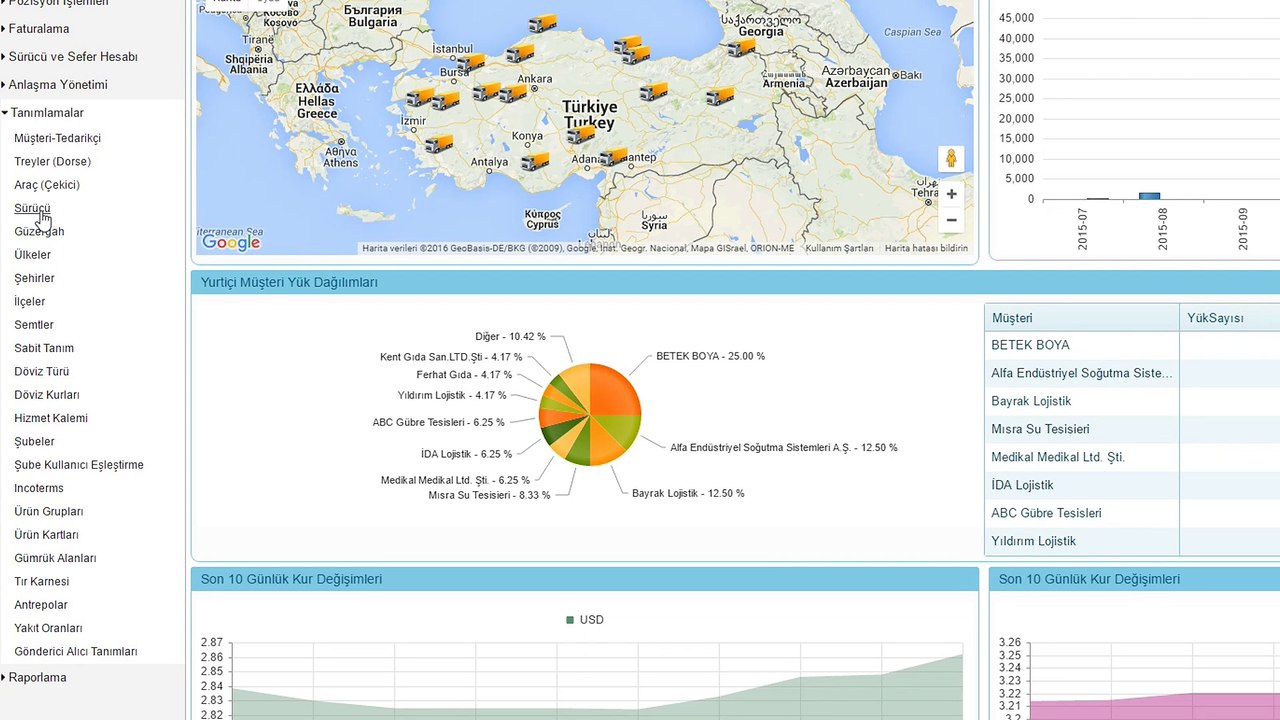The width and height of the screenshot is (1280, 720).
Task: Open Şubeler in the sidebar
Action: [x=34, y=441]
